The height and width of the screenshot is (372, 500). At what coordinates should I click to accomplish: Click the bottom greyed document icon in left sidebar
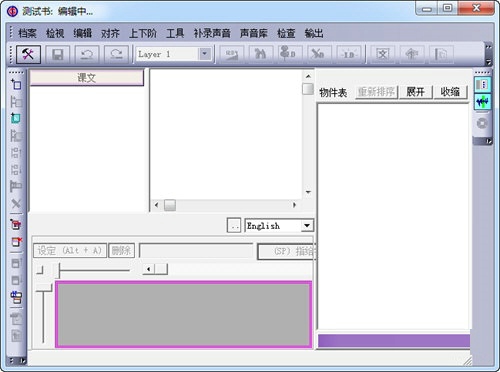(x=16, y=336)
